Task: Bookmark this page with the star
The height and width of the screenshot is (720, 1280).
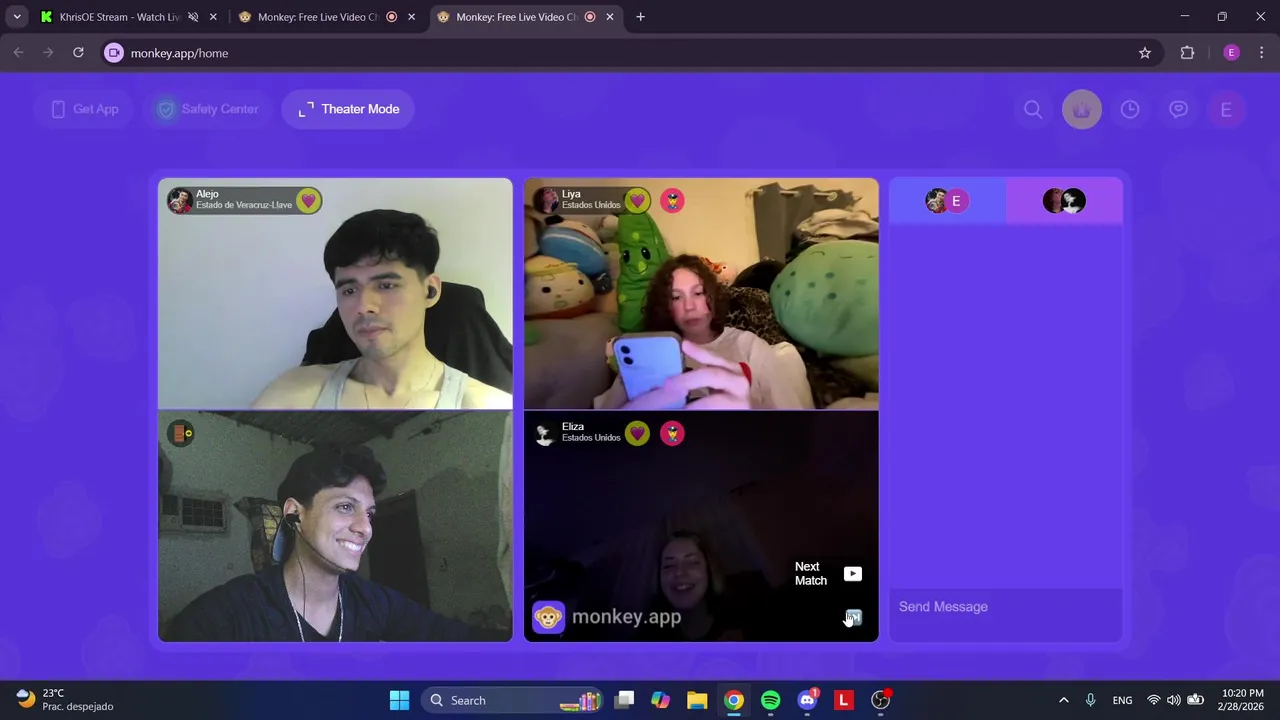Action: tap(1145, 53)
